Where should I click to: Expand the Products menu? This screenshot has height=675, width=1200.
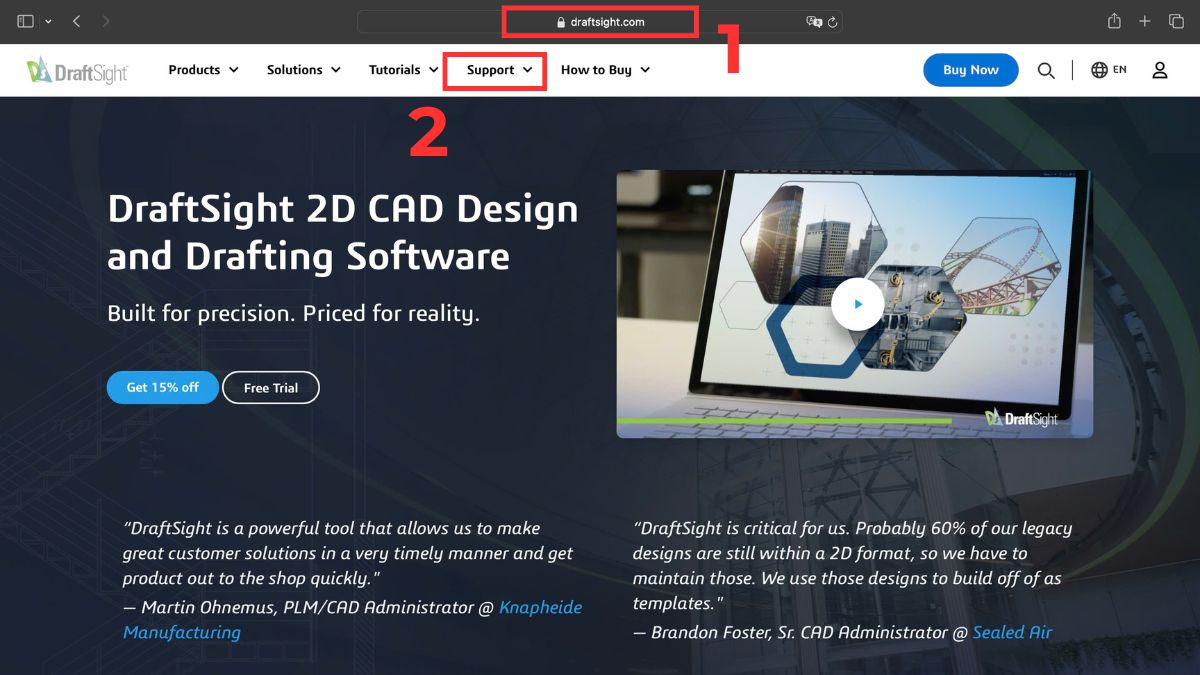click(x=203, y=70)
